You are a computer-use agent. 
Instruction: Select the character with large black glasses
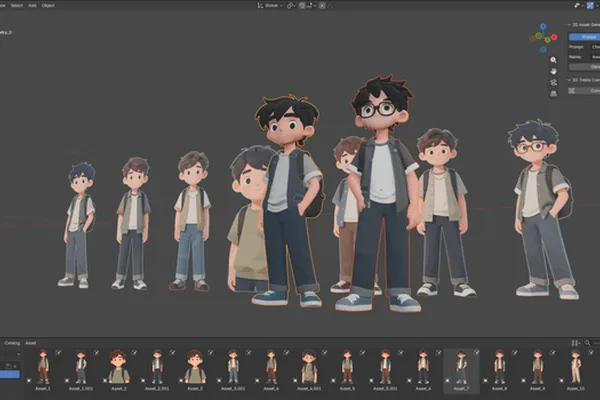tap(383, 193)
